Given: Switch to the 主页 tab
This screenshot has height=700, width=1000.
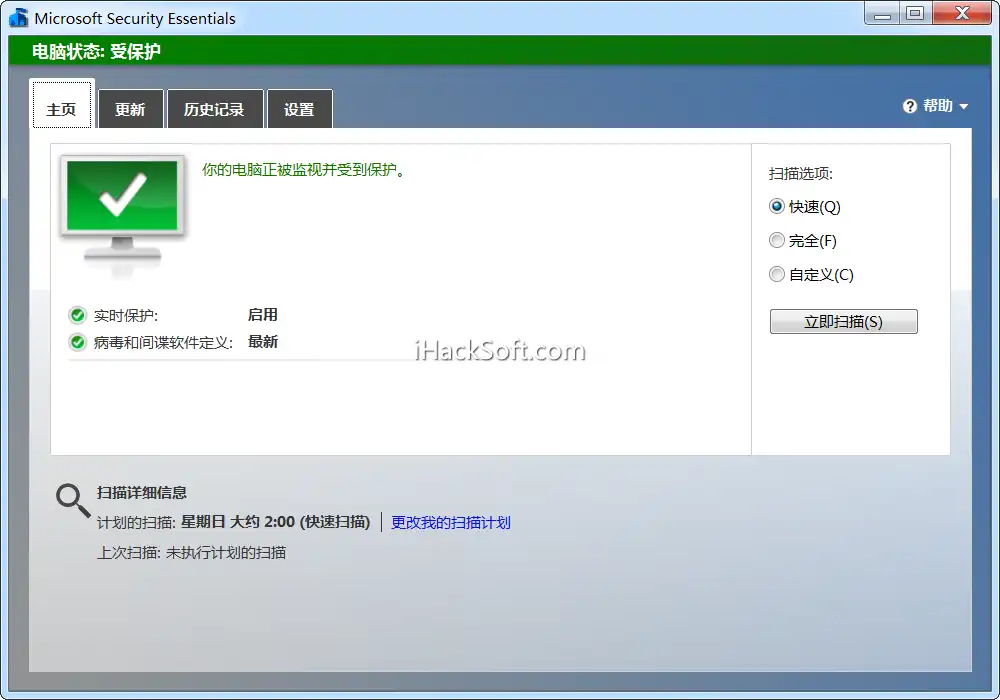Looking at the screenshot, I should point(62,104).
